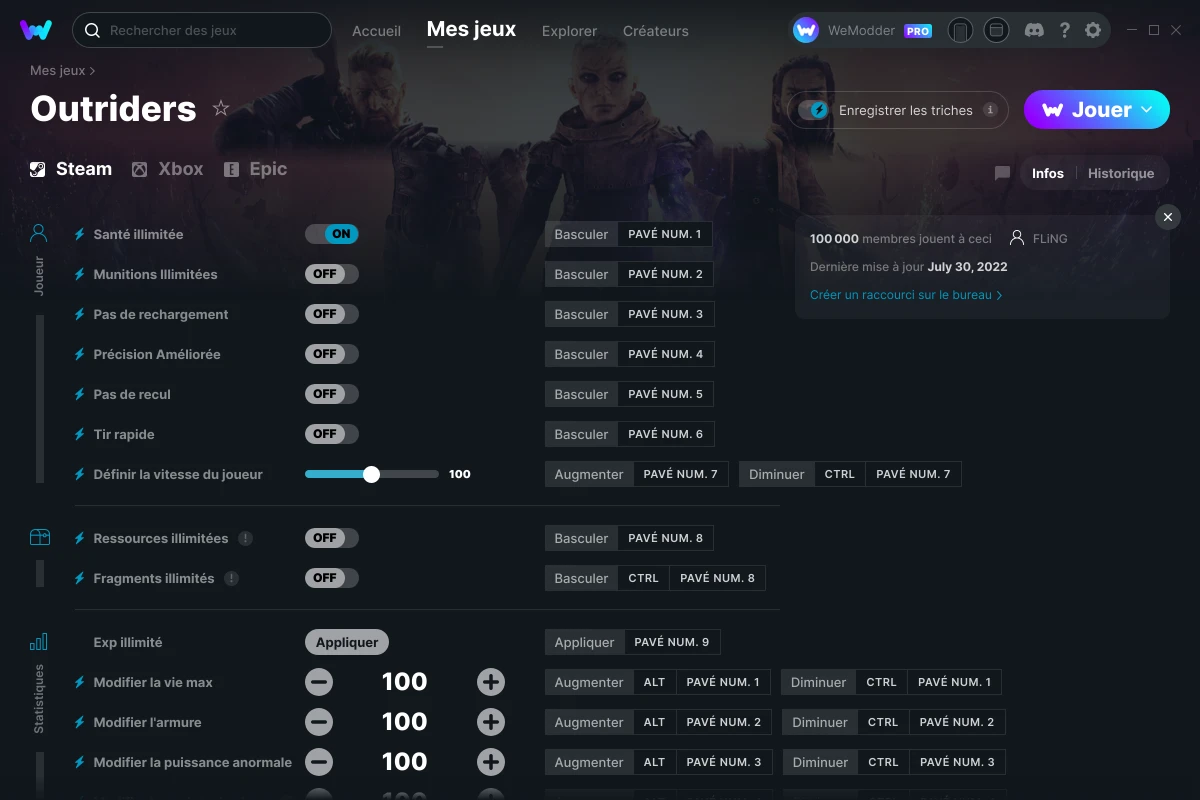Decrease Modifier la vie max with minus
Viewport: 1200px width, 800px height.
[x=319, y=682]
